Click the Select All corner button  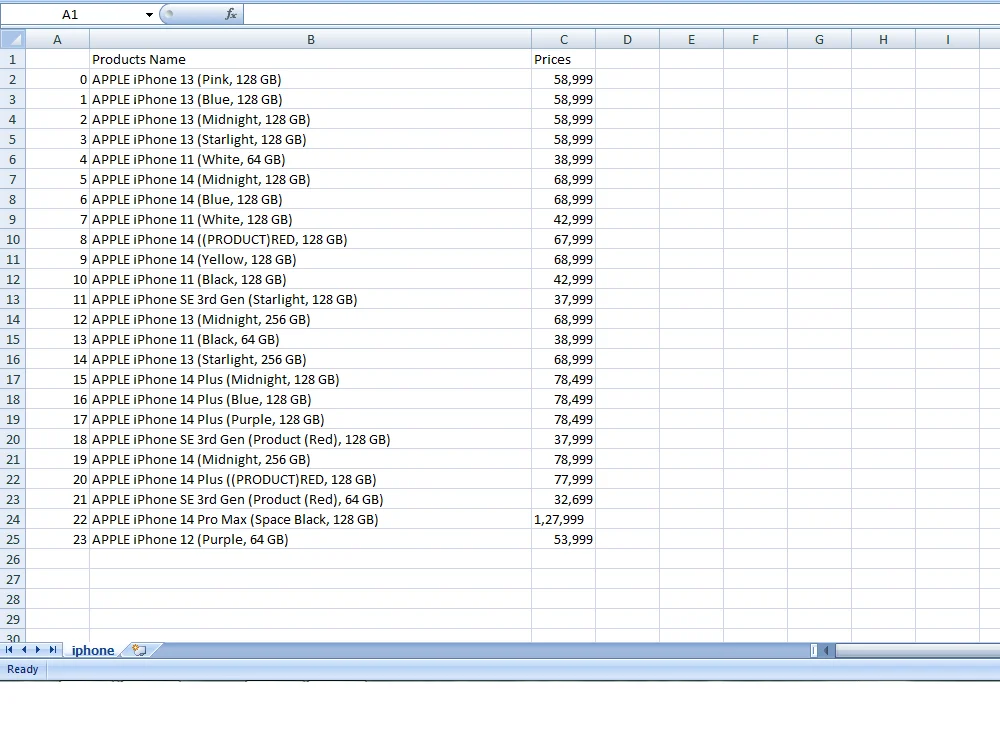point(13,40)
